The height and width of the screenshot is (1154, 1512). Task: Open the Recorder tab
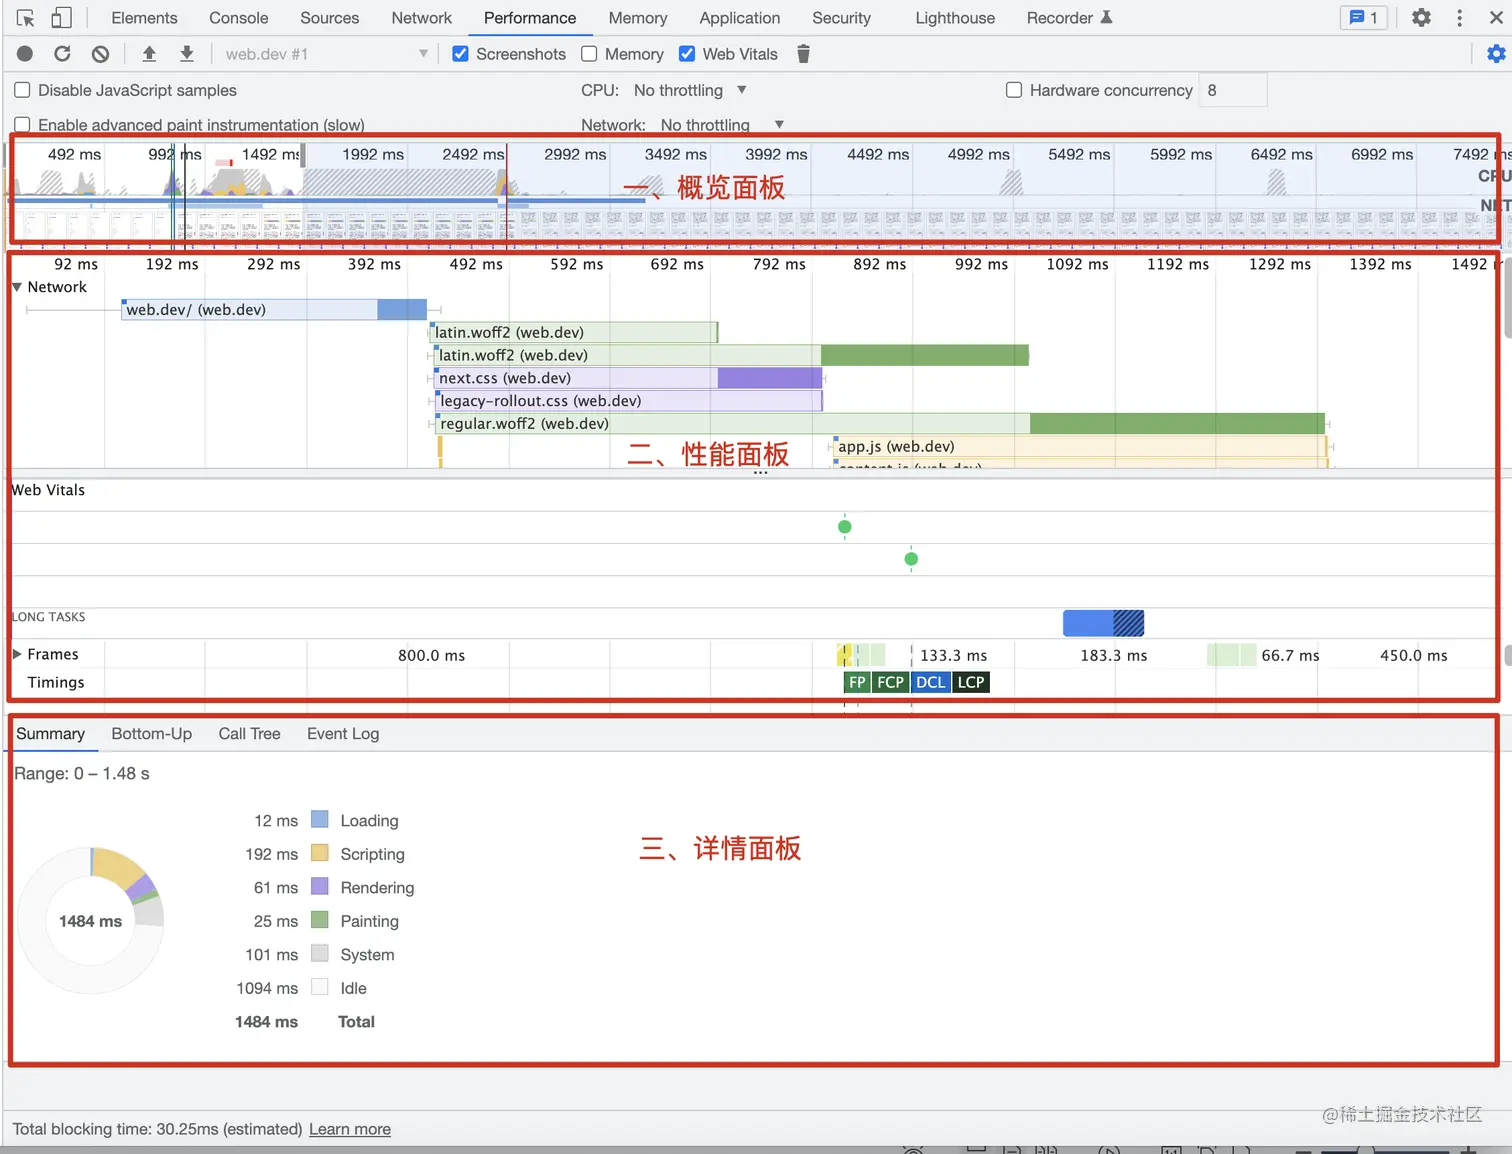(x=1069, y=18)
